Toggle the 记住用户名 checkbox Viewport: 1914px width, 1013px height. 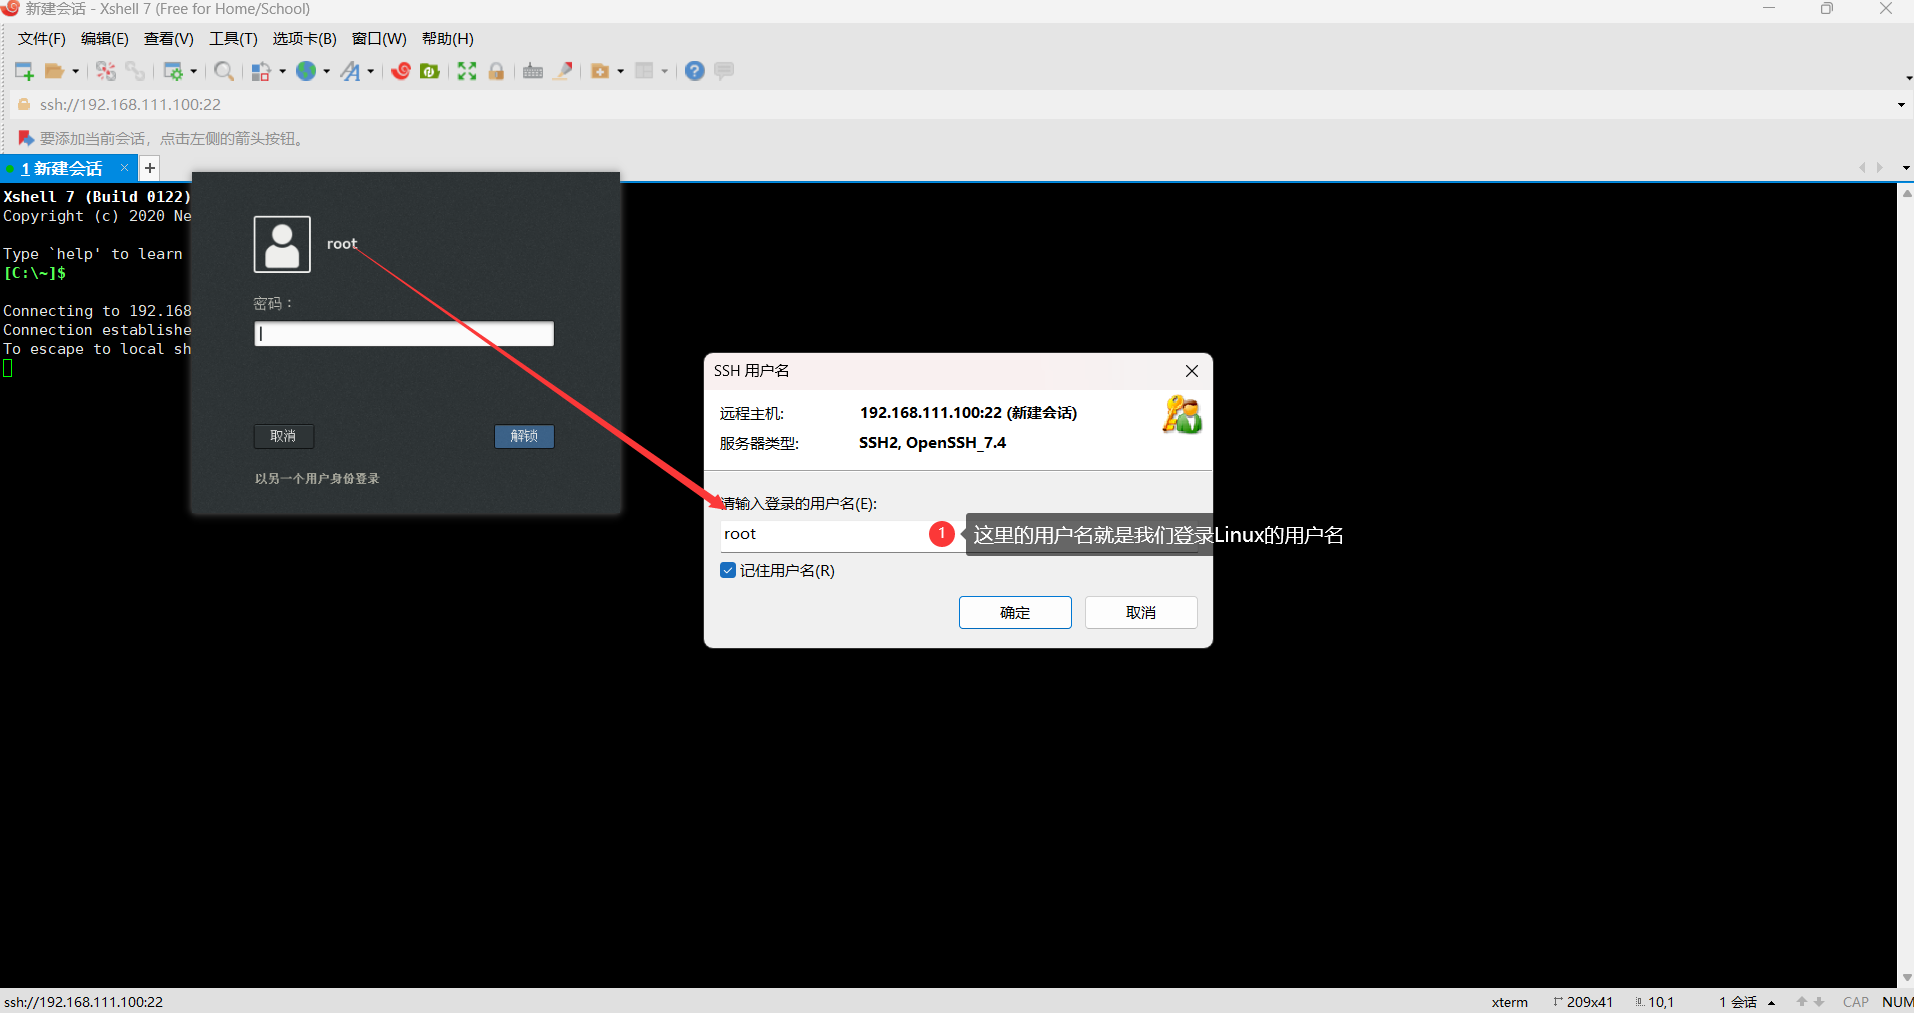point(728,570)
